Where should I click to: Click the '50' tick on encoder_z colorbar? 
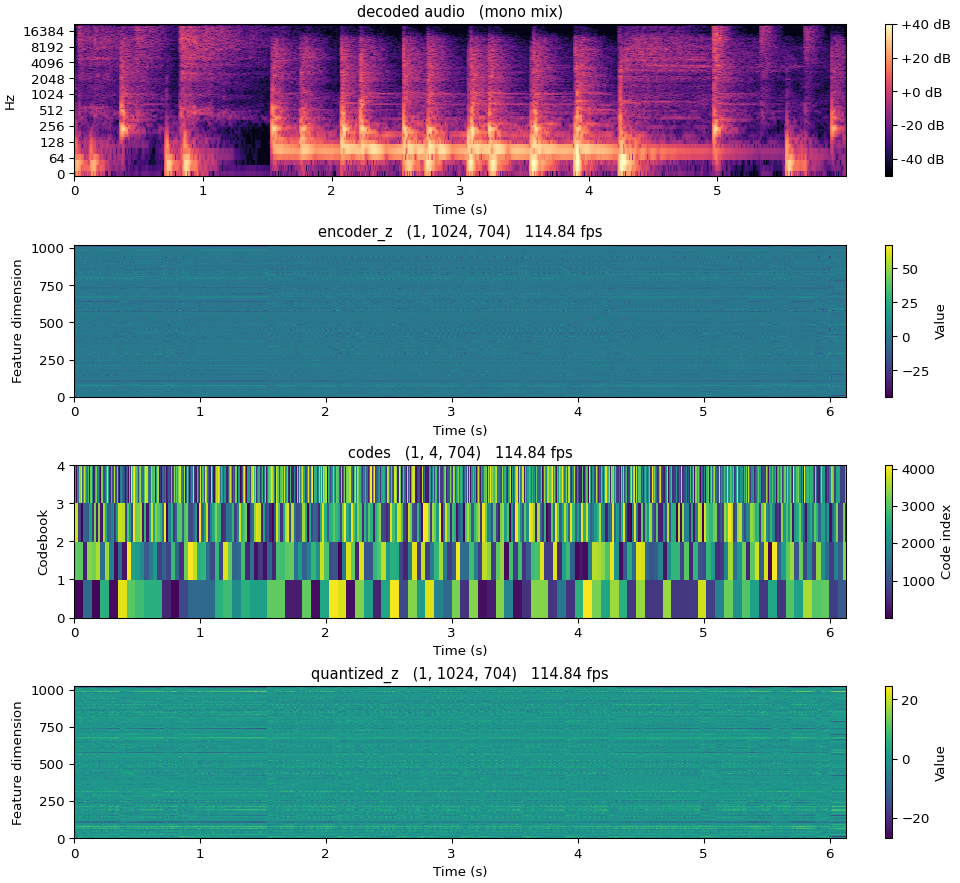point(910,270)
